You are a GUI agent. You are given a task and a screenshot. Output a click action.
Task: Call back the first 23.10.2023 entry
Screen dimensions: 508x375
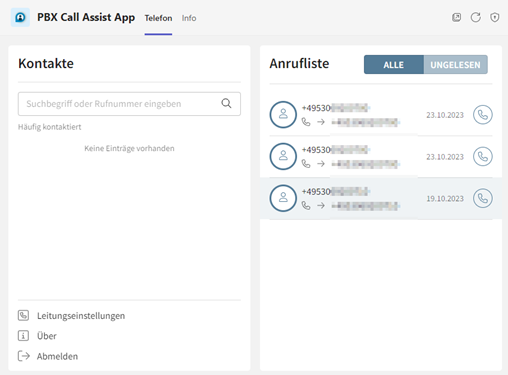tap(483, 115)
